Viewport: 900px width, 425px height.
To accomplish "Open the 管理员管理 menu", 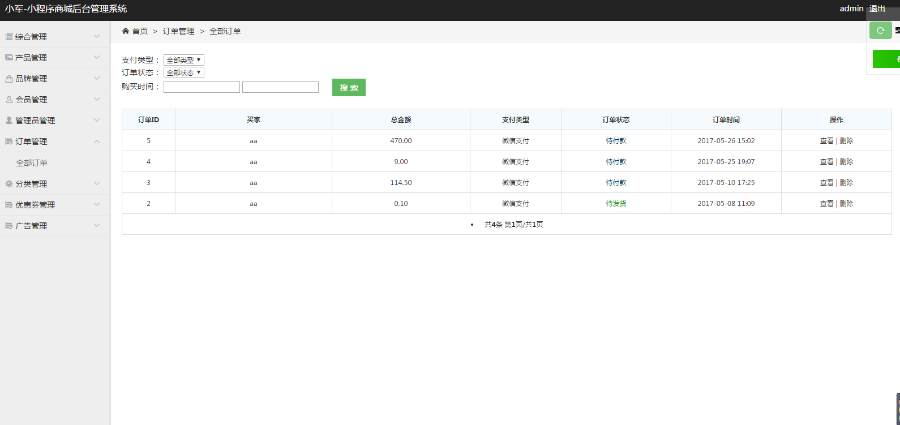I will coord(55,121).
